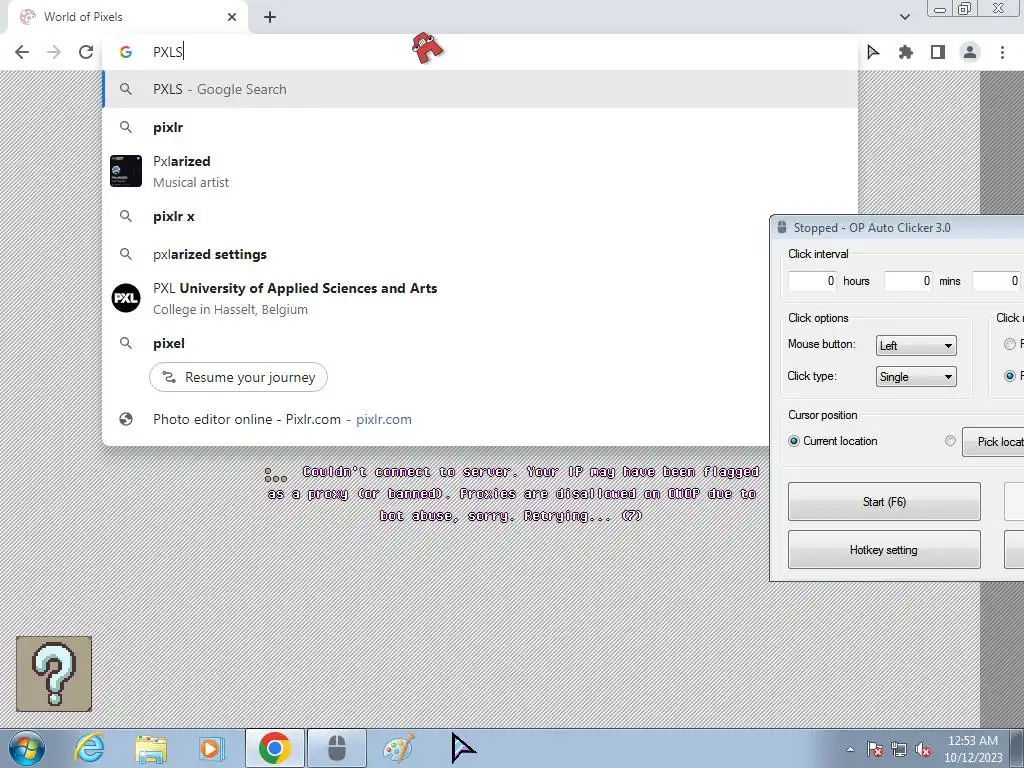Open the tab search chevron
The height and width of the screenshot is (768, 1024).
click(x=904, y=17)
